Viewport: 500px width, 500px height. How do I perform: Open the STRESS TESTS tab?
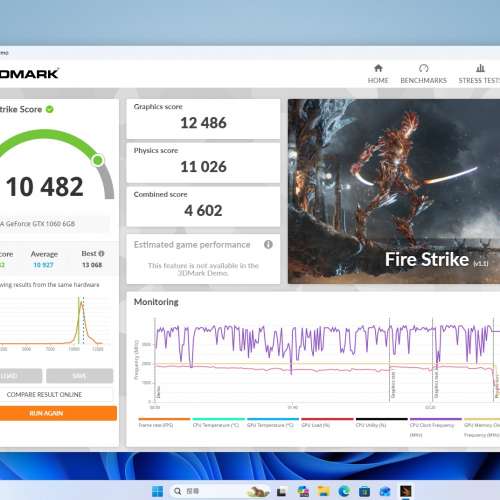tap(479, 74)
